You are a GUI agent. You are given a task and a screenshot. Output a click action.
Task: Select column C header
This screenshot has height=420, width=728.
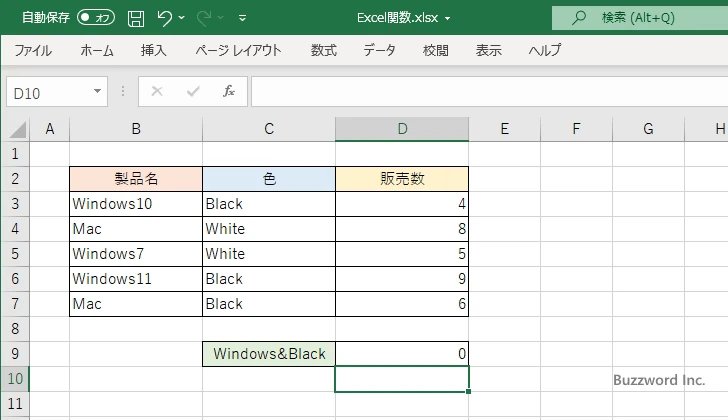point(269,129)
